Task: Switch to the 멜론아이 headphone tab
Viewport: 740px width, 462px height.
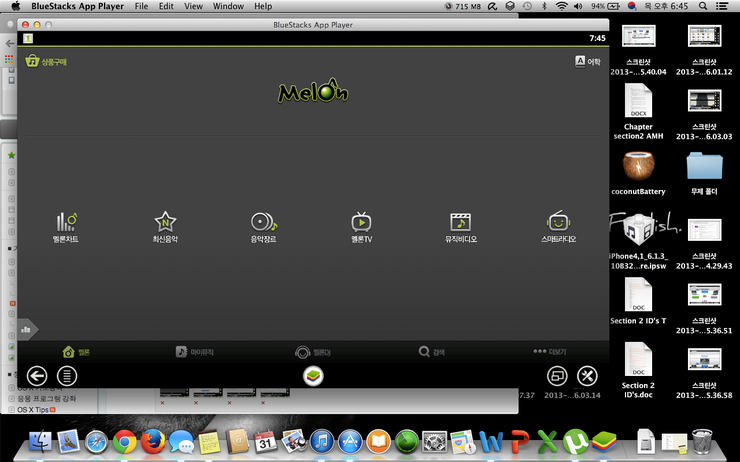Action: point(313,352)
